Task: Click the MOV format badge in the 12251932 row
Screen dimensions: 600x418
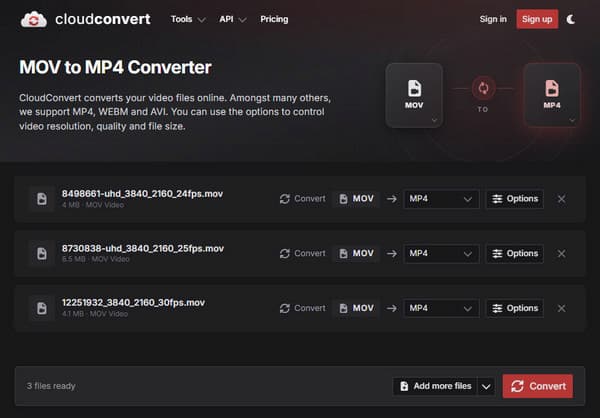Action: point(357,308)
